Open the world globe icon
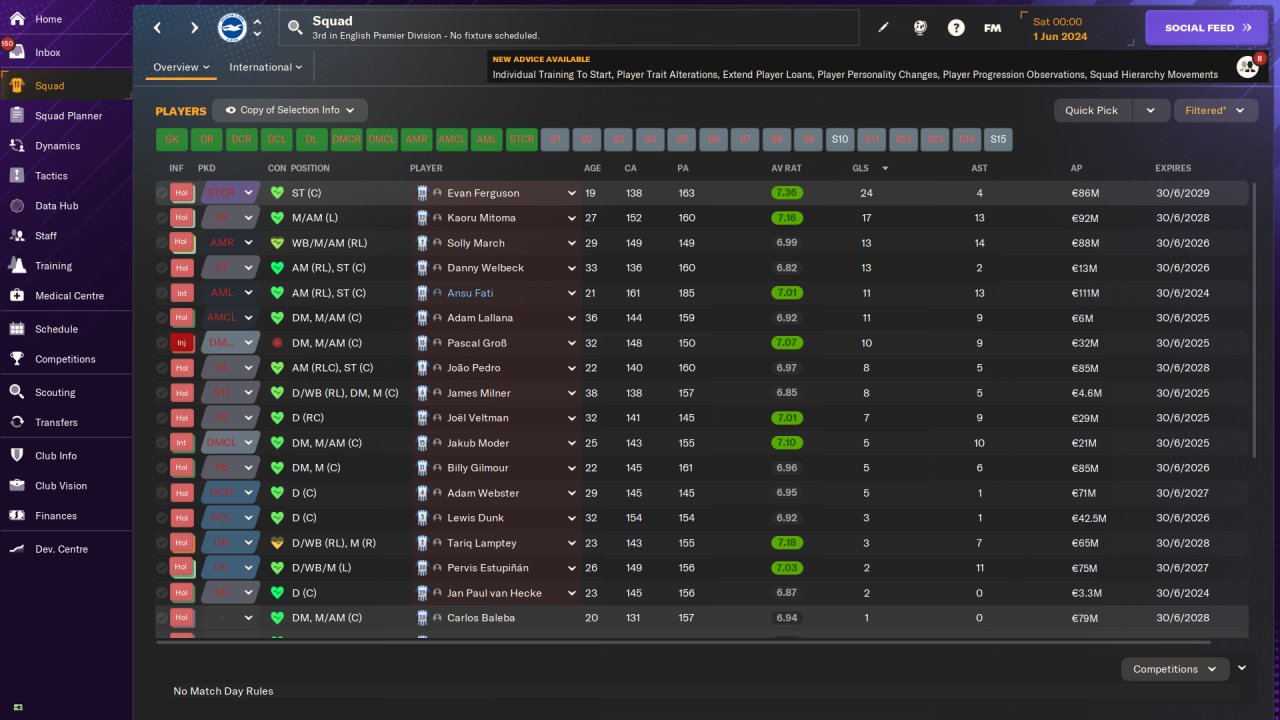Image resolution: width=1280 pixels, height=720 pixels. [x=920, y=28]
